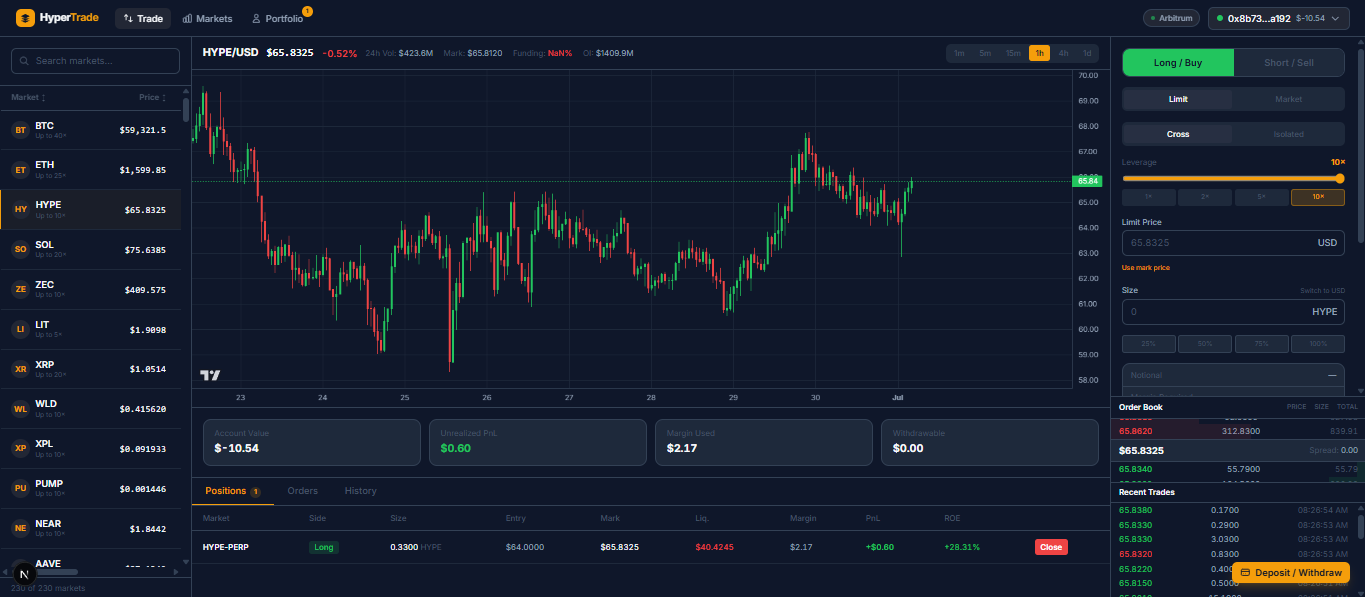The height and width of the screenshot is (597, 1365).
Task: Click the card icon on Deposit / Withdraw
Action: [x=1245, y=573]
